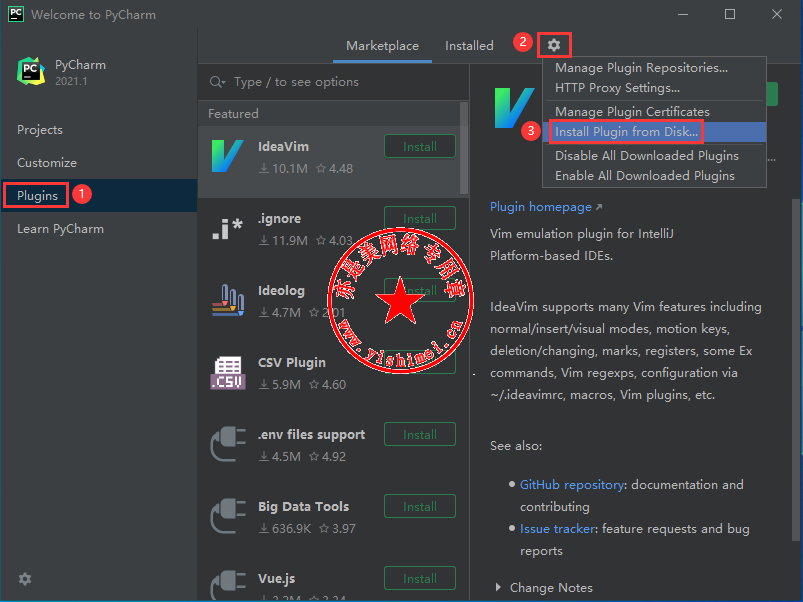Open options gear at bottom-left of sidebar
Viewport: 803px width, 602px height.
point(25,579)
